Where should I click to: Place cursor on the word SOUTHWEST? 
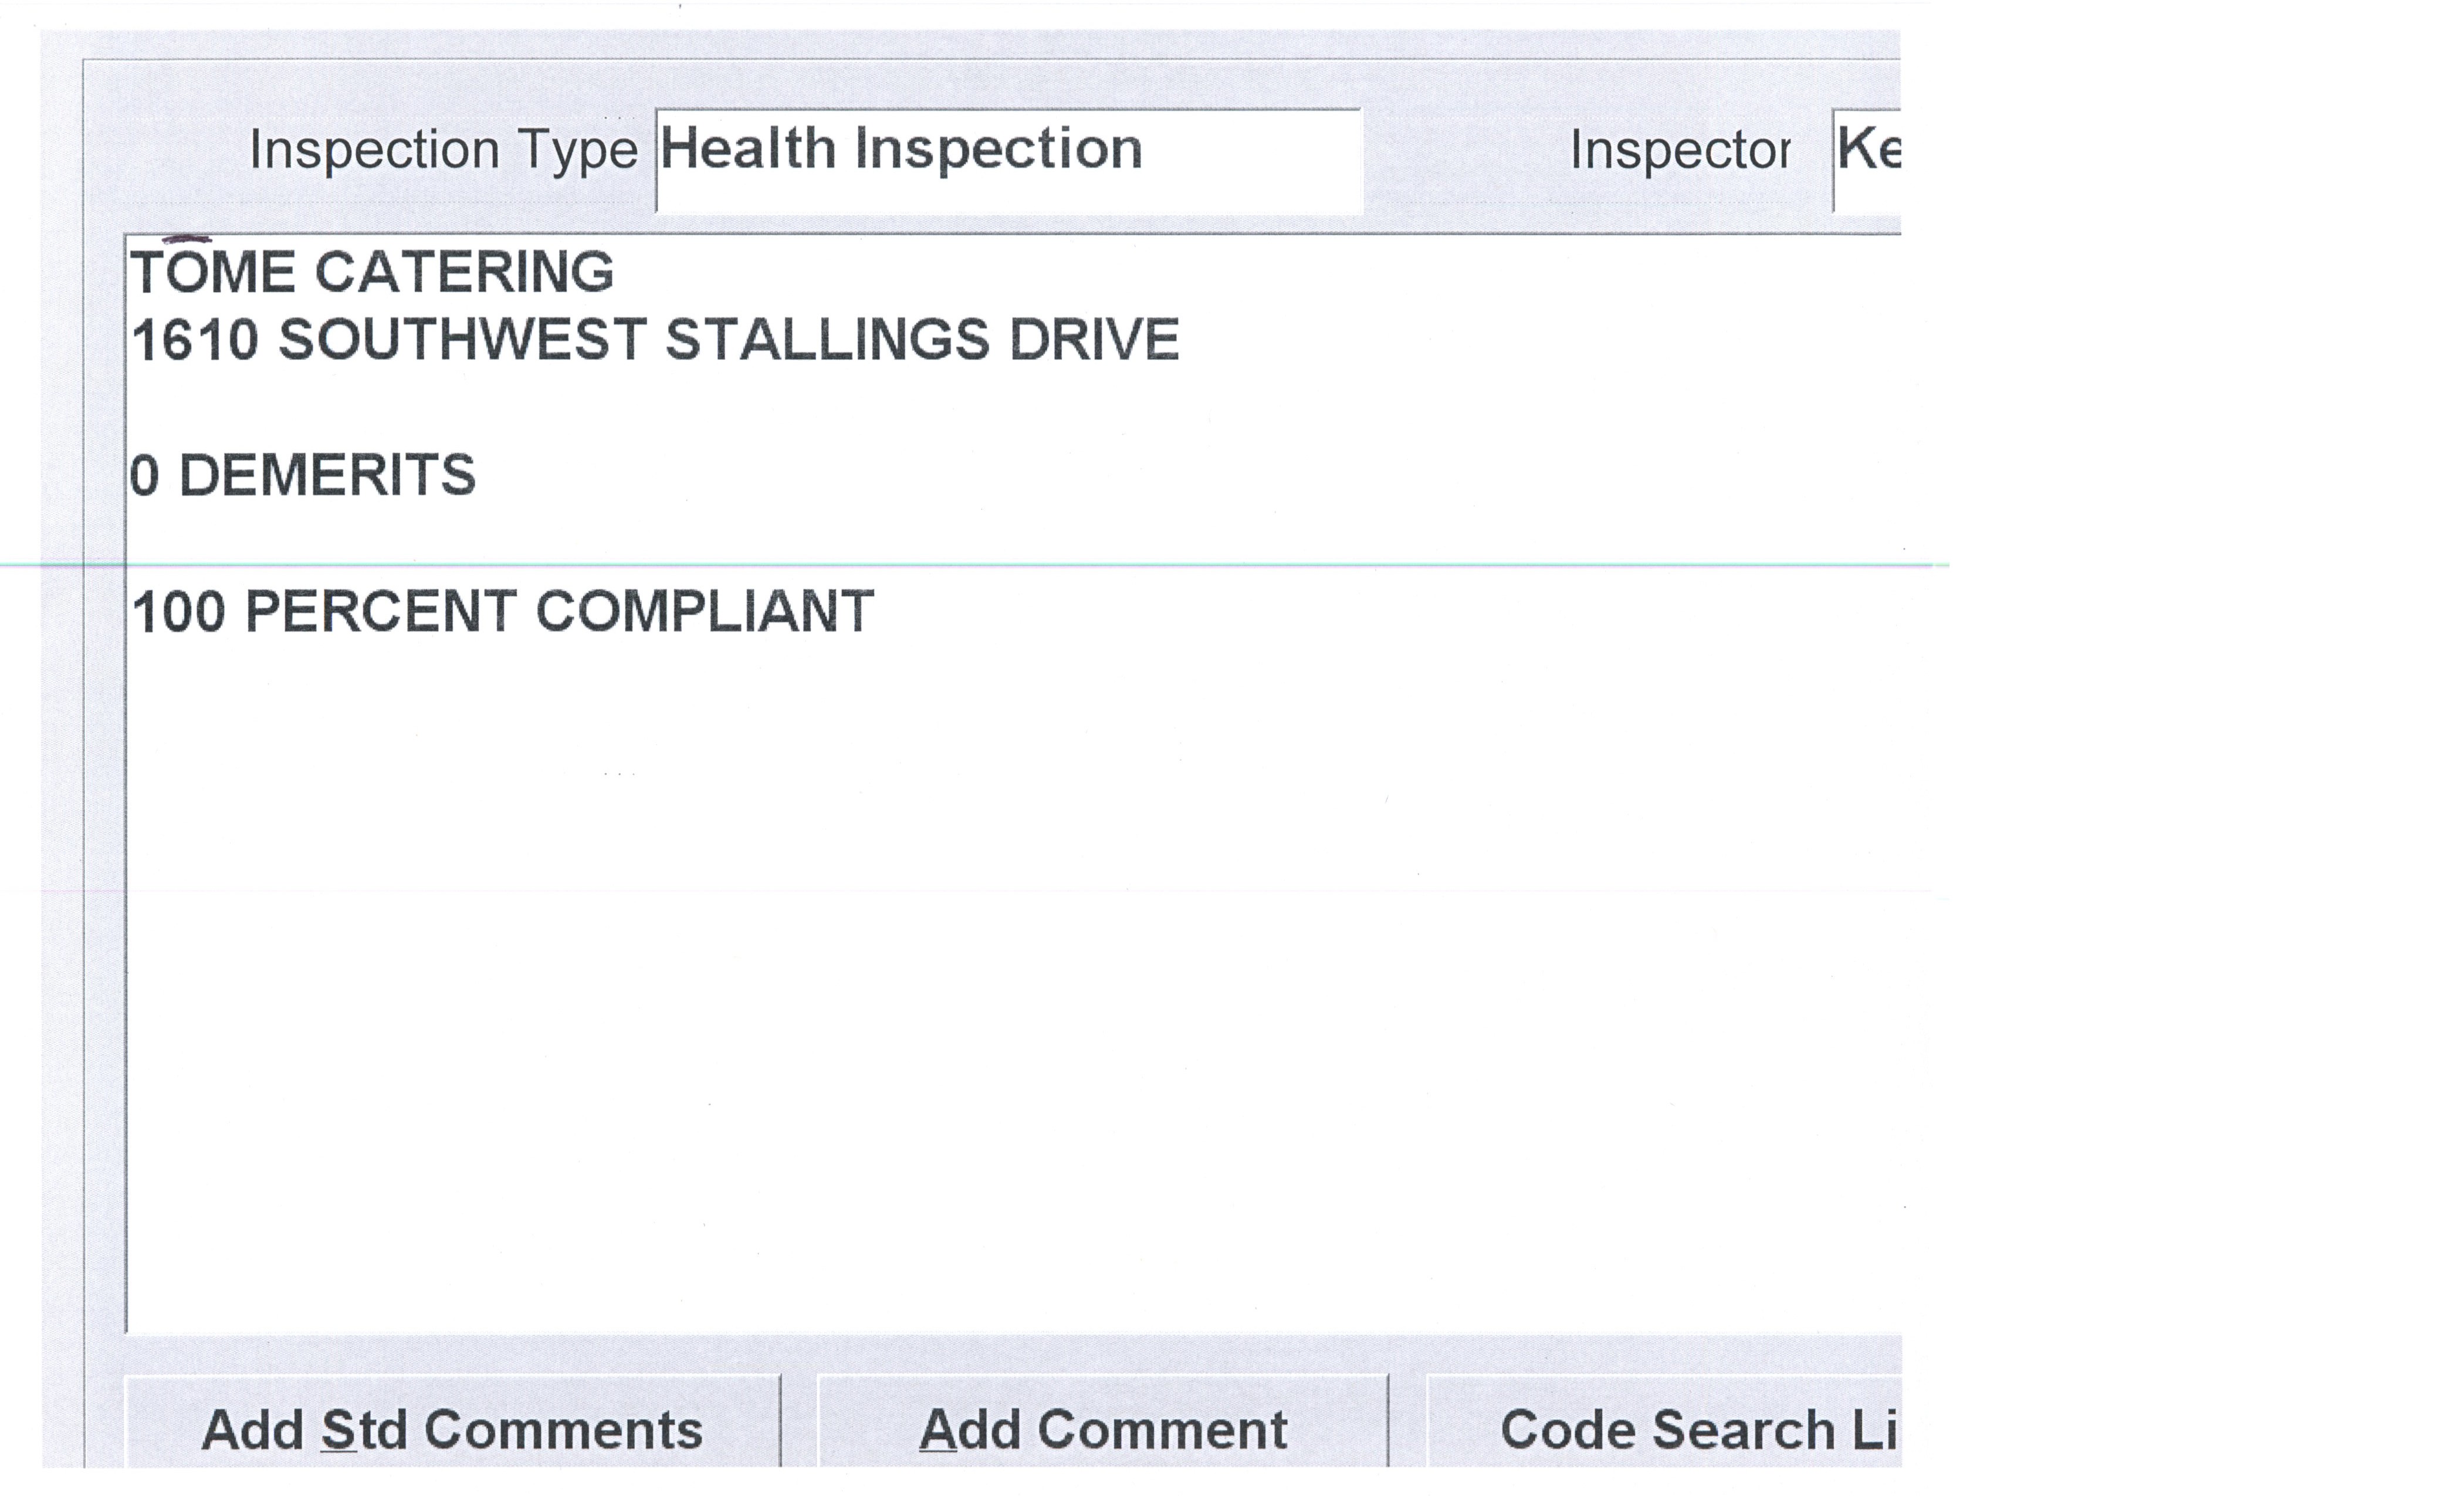tap(462, 340)
